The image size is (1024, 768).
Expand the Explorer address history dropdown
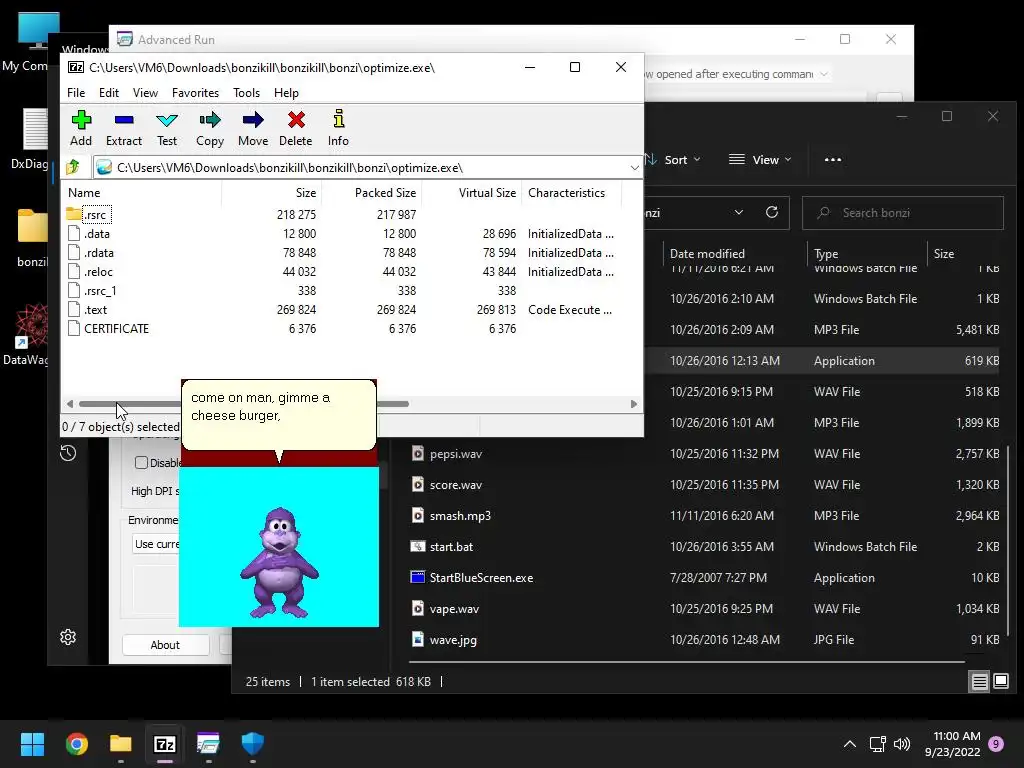click(739, 212)
